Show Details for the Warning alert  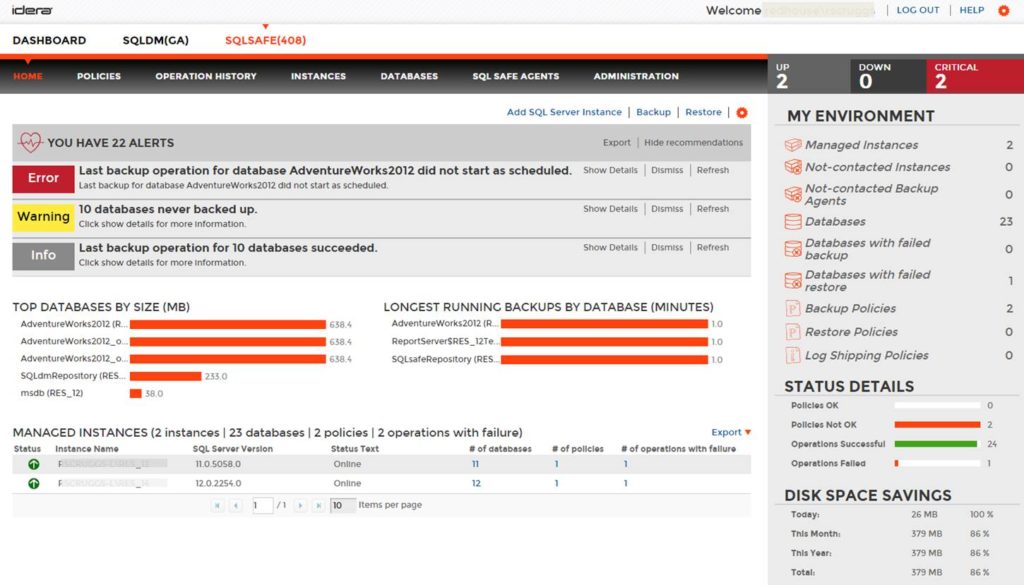click(610, 209)
